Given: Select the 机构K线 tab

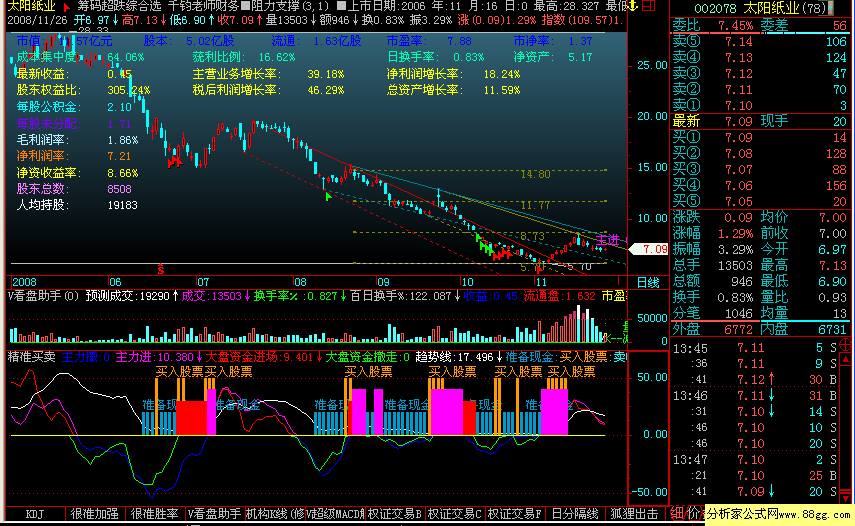Looking at the screenshot, I should [x=275, y=514].
